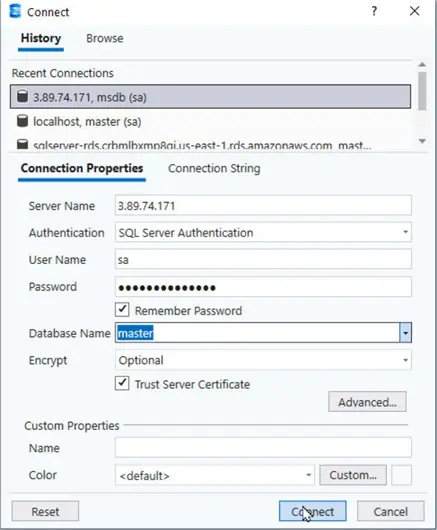Open the Encrypt dropdown
Viewport: 437px width, 530px height.
(263, 360)
